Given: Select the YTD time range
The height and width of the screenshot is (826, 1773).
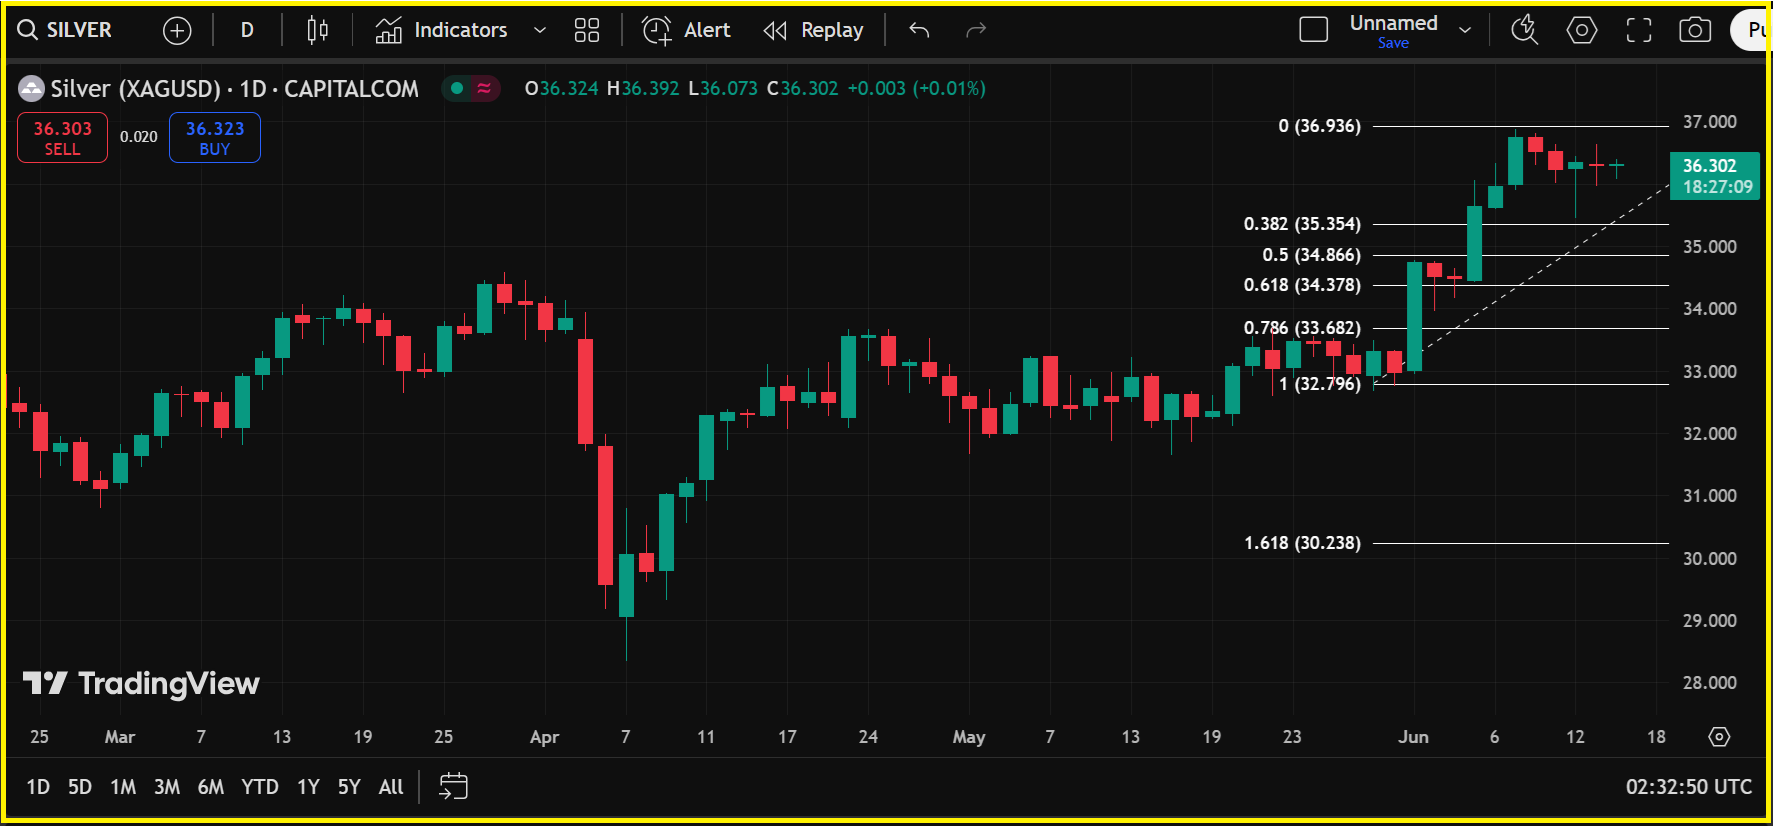Looking at the screenshot, I should point(259,787).
